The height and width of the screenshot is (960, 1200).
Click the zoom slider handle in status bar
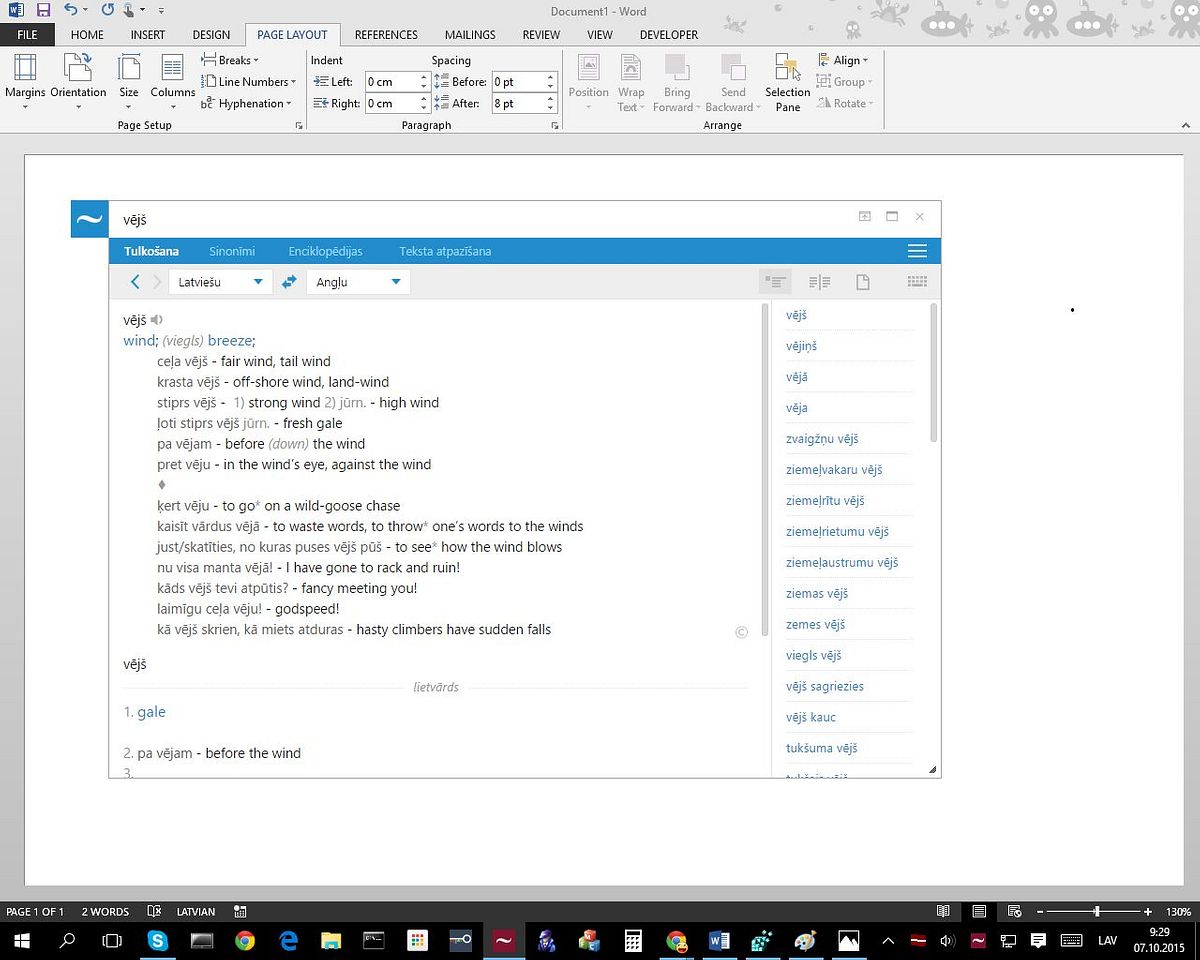coord(1097,911)
